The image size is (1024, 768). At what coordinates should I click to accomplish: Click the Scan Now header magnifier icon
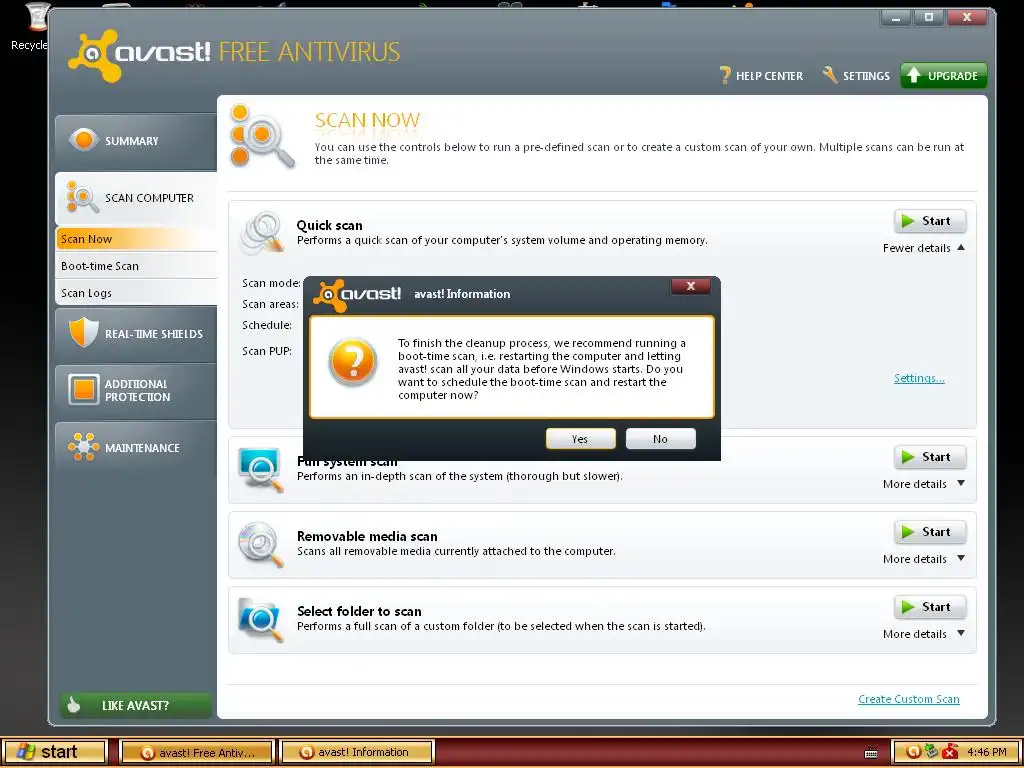click(262, 136)
